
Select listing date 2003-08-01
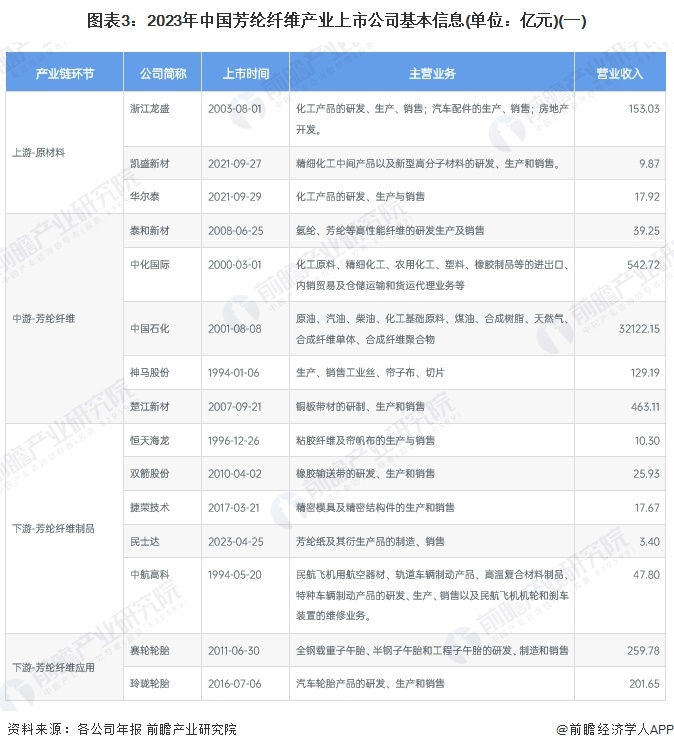point(235,109)
